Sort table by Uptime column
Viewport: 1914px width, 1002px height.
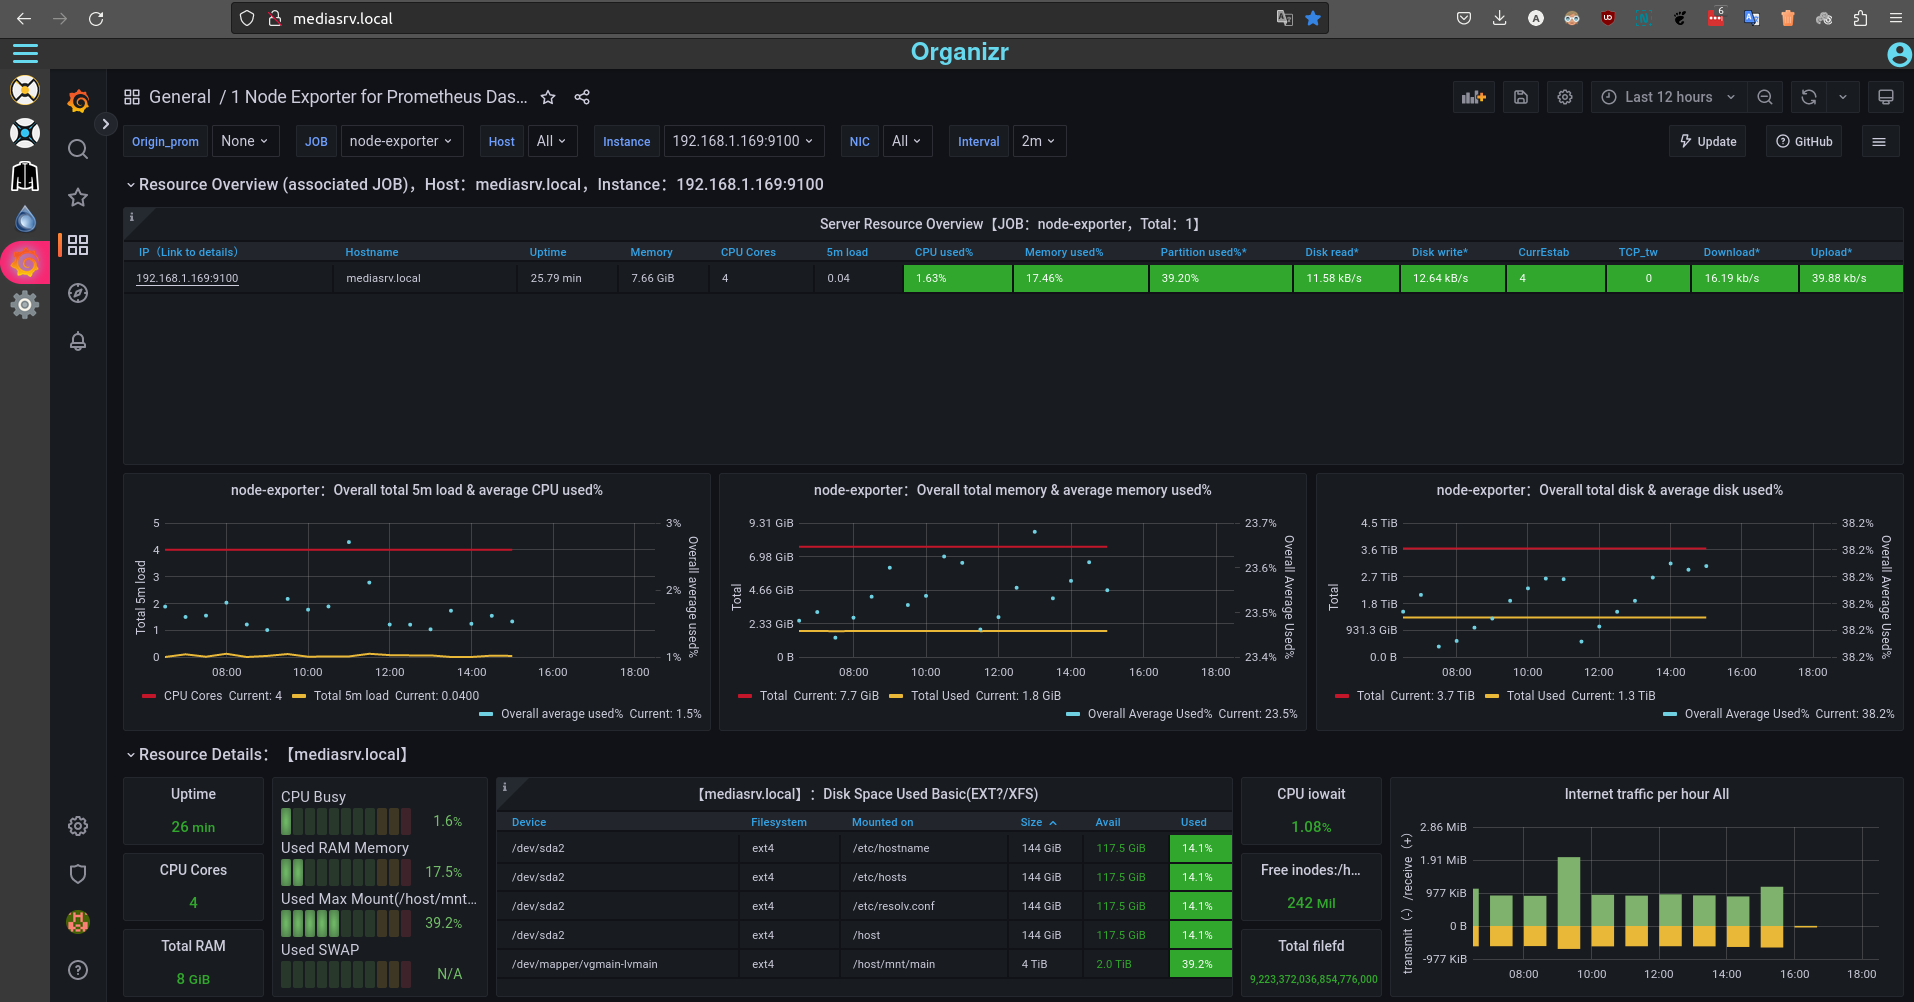(x=548, y=252)
